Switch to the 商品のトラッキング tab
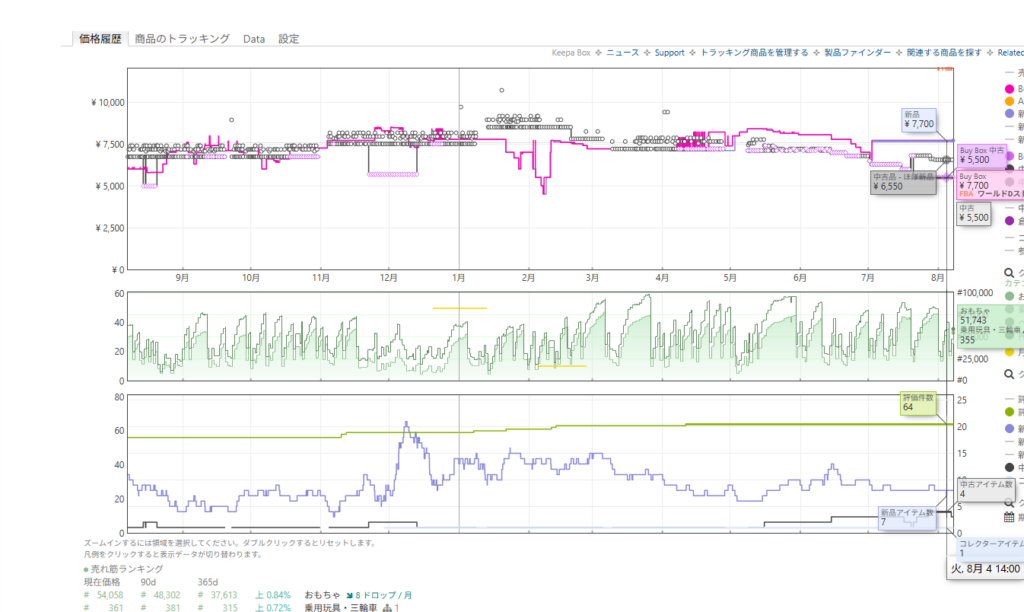The width and height of the screenshot is (1024, 612). tap(182, 39)
